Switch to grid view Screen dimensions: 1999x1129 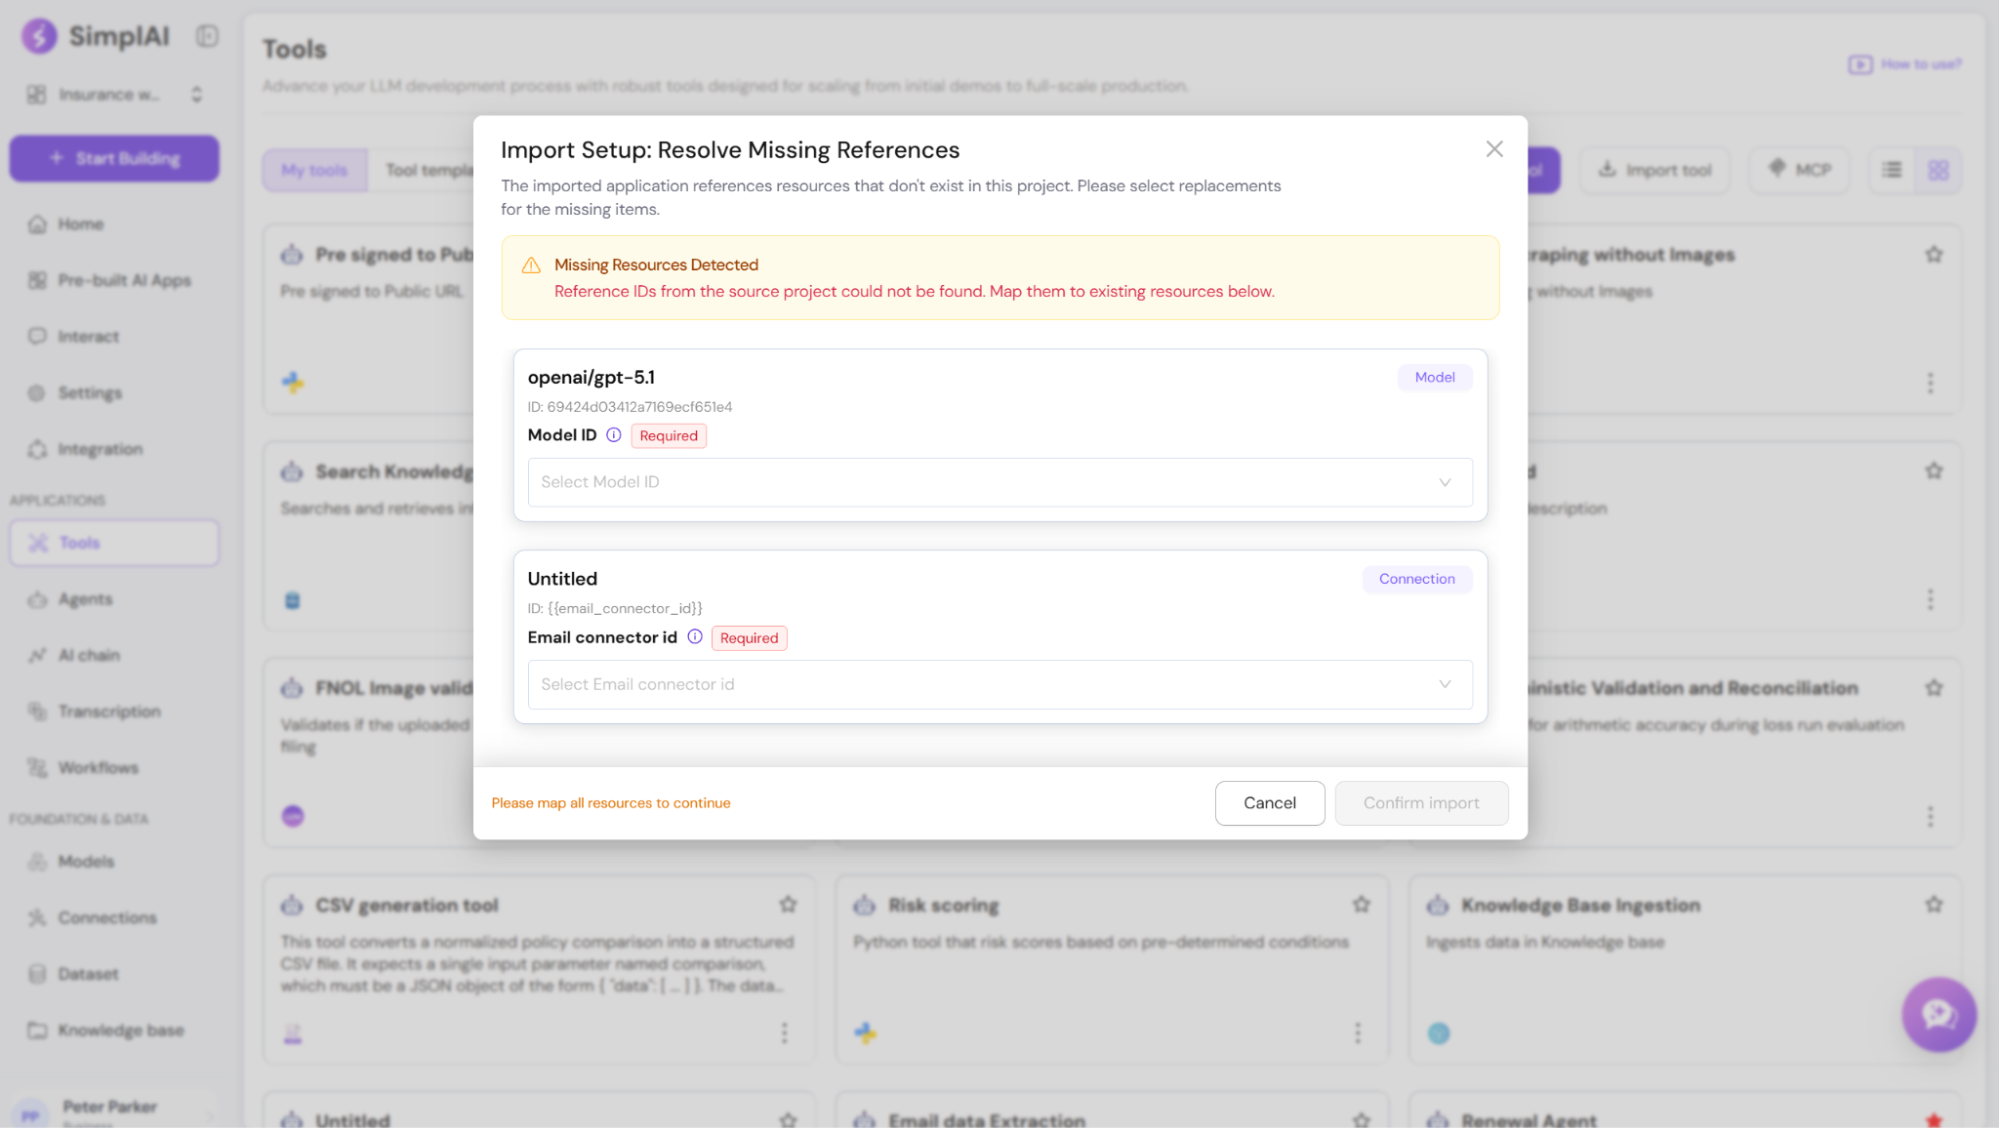1938,170
